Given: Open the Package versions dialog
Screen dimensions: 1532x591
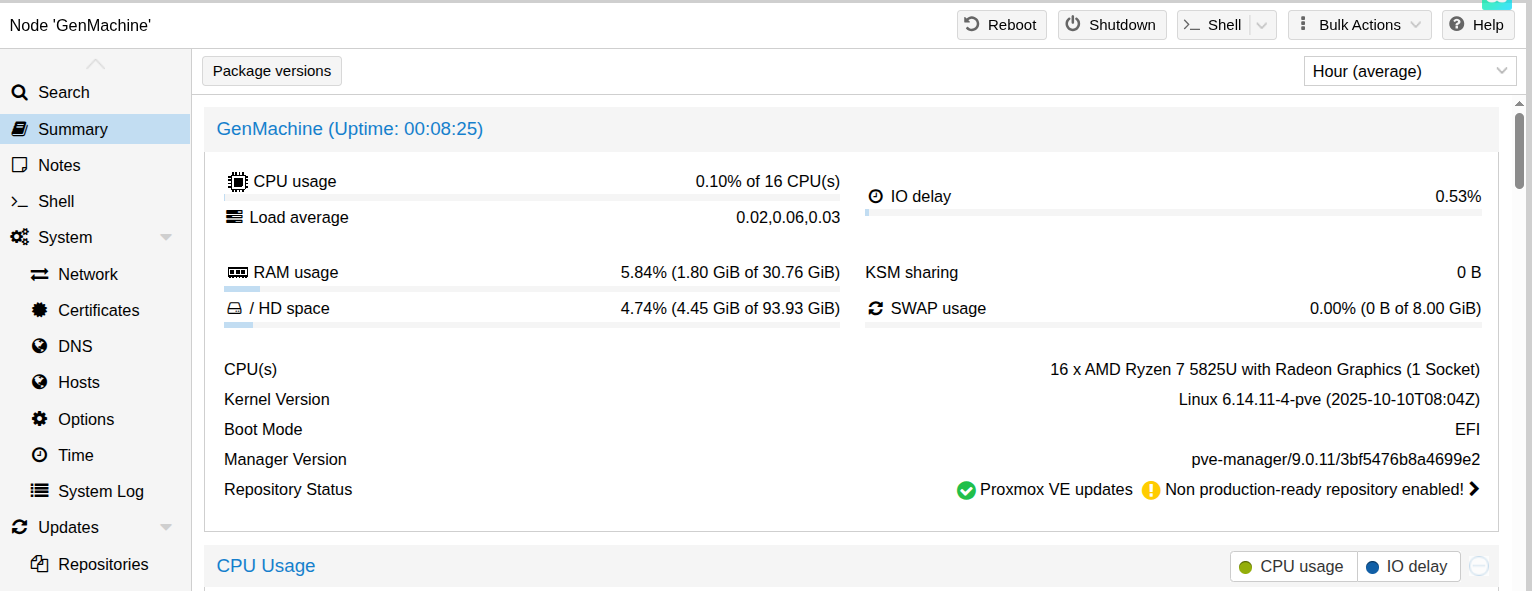Looking at the screenshot, I should [x=272, y=71].
